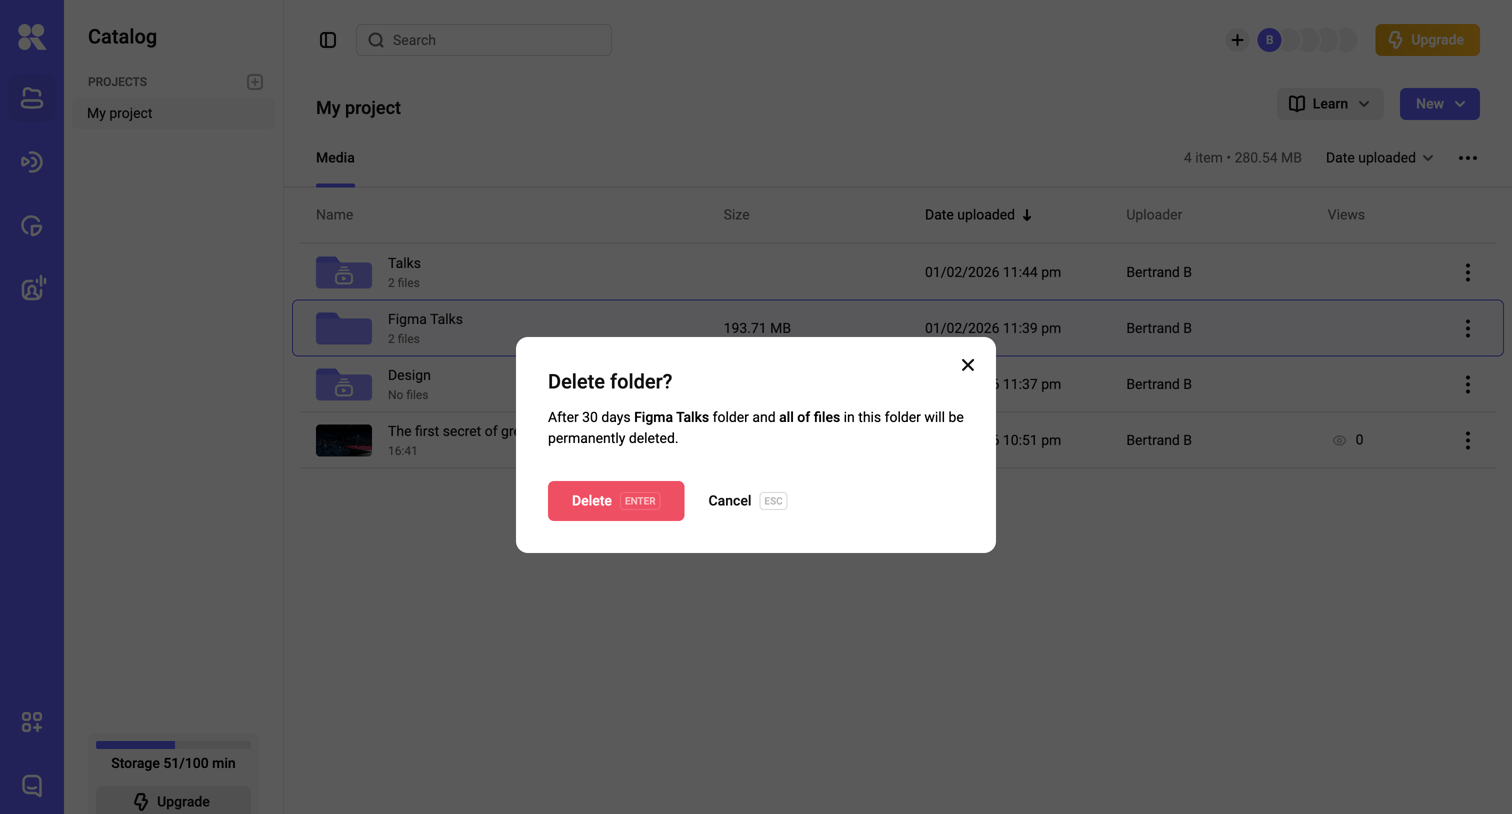
Task: Open the kebab menu for the video row
Action: [x=1468, y=440]
